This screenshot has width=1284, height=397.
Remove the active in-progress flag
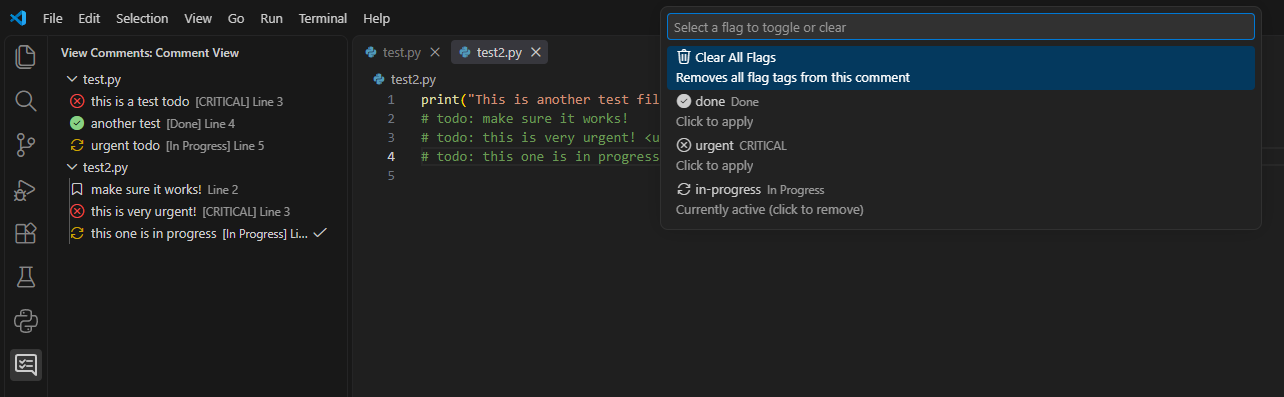961,200
